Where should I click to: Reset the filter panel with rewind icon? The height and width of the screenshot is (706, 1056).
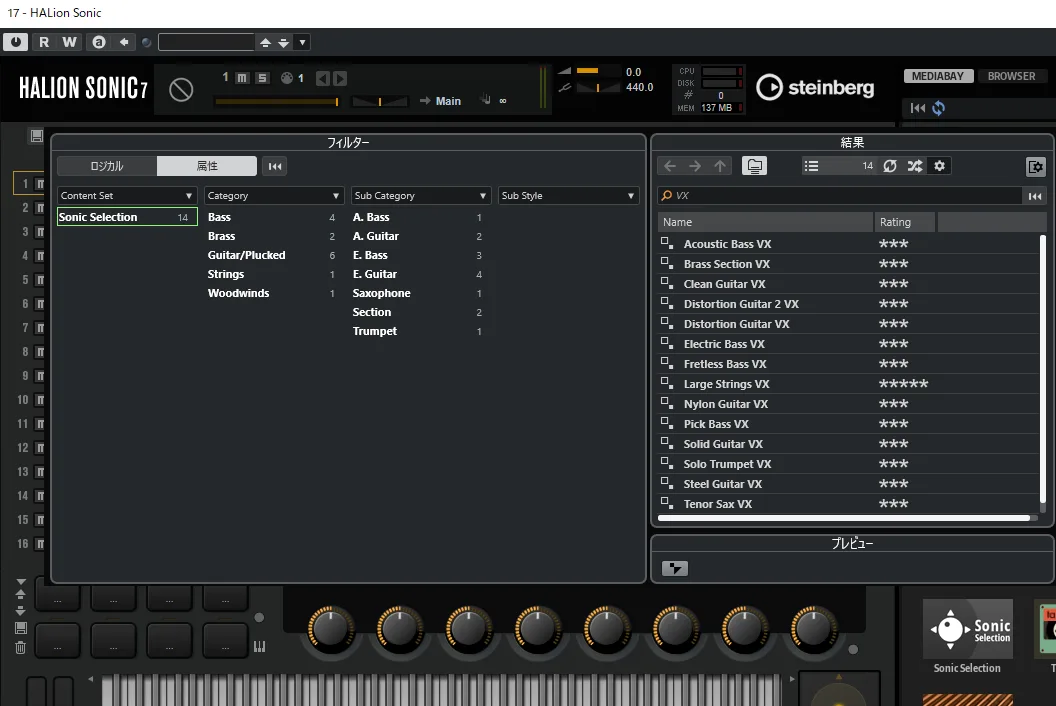coord(275,166)
